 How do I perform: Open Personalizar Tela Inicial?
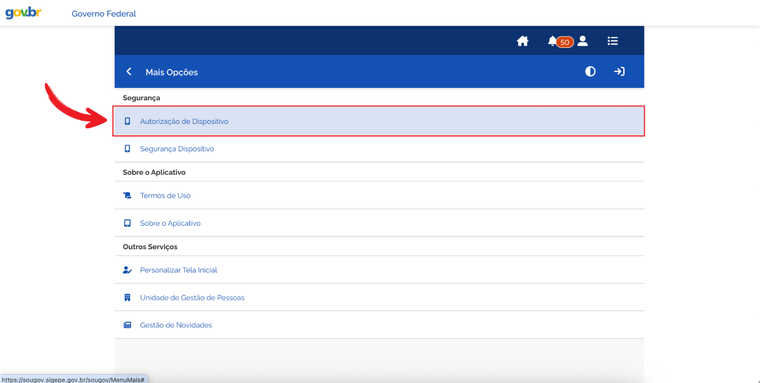(379, 270)
